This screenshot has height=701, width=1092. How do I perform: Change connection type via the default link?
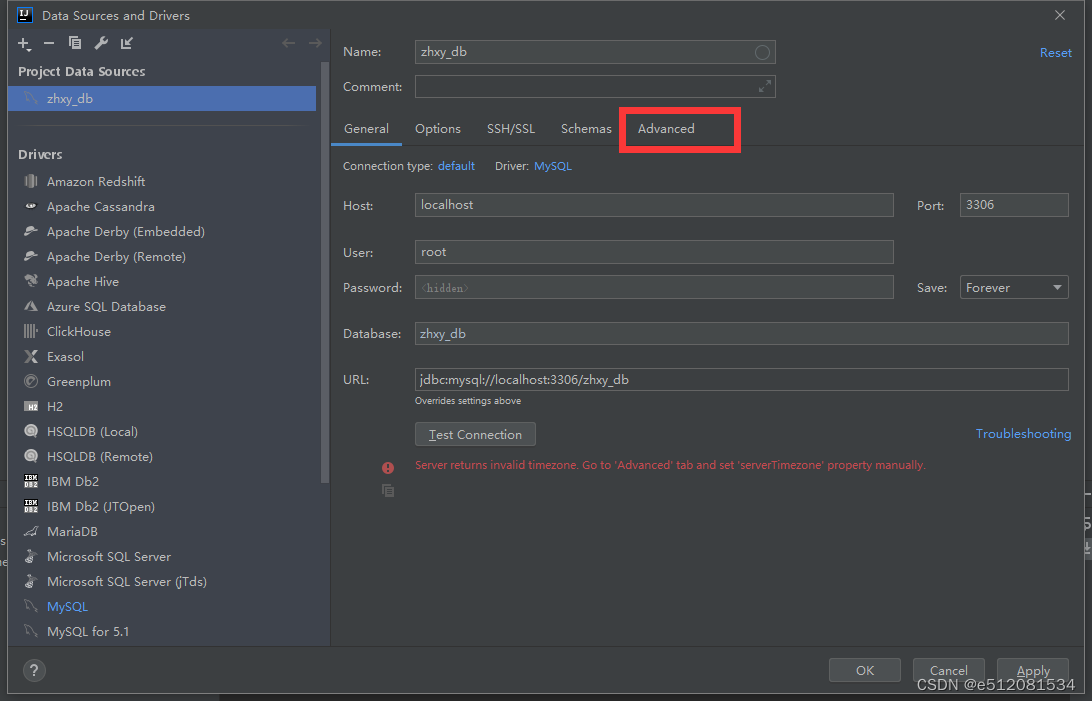point(456,165)
